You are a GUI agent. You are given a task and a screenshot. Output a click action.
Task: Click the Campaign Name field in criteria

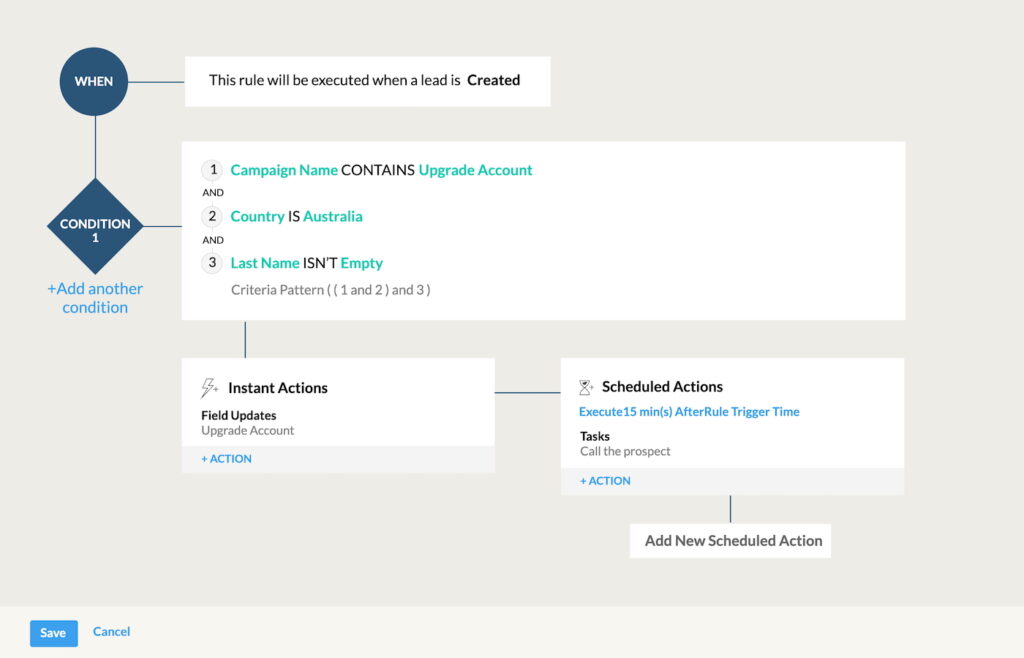284,170
